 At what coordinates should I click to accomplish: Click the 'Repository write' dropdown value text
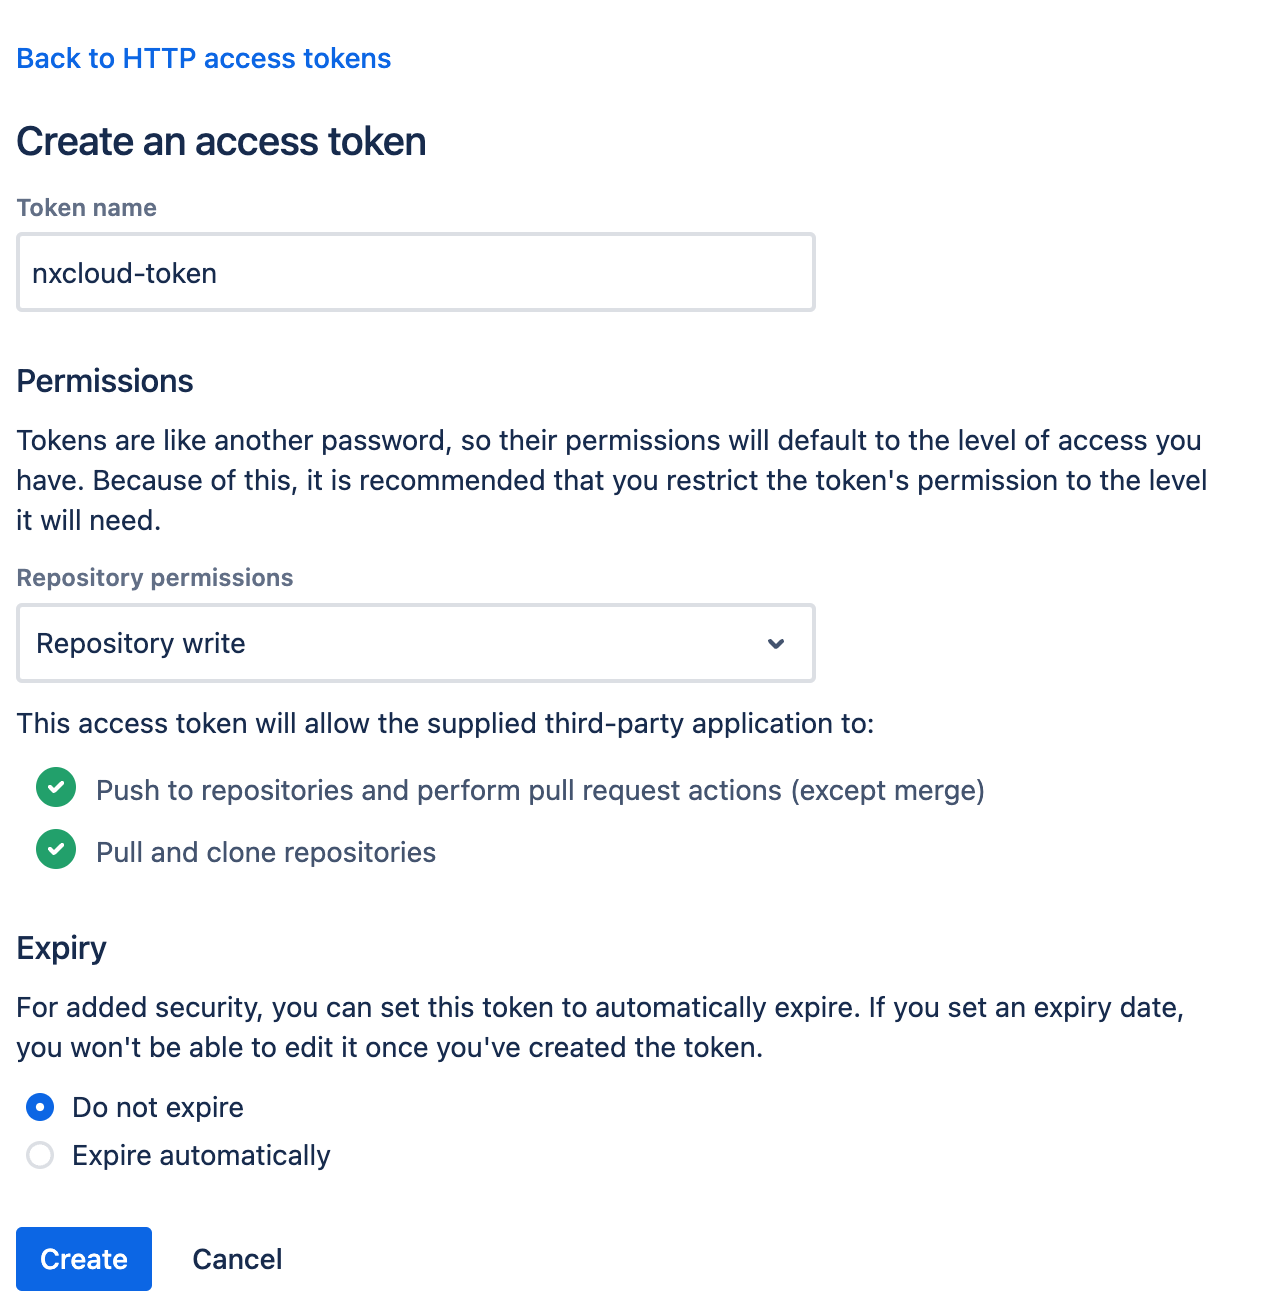pos(140,643)
